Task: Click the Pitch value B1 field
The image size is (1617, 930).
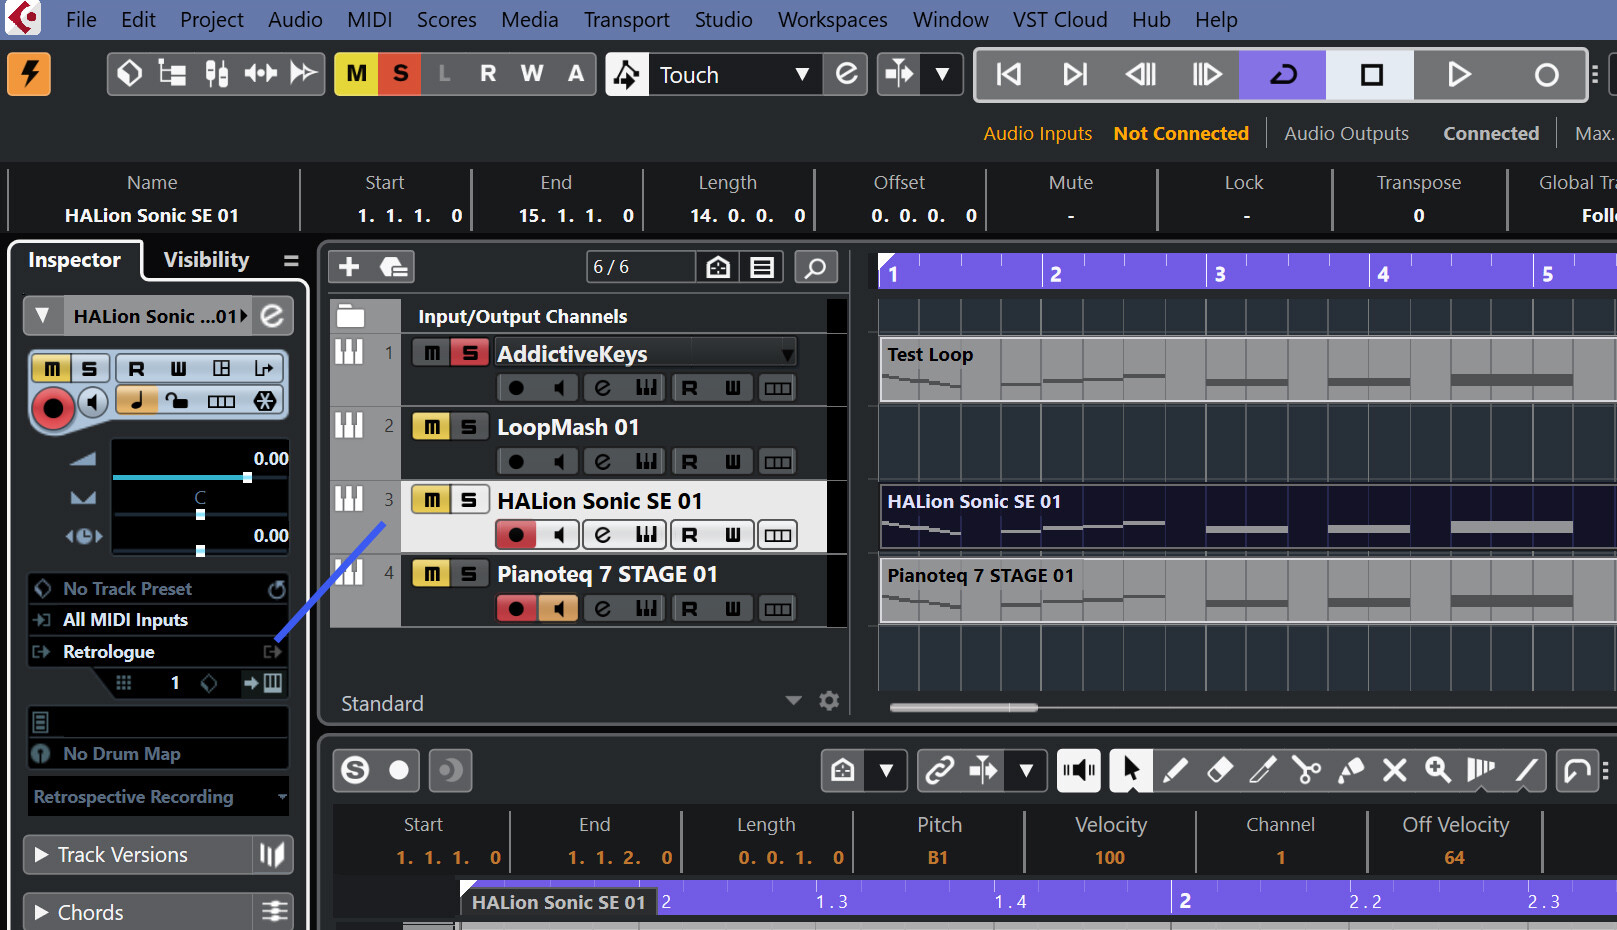Action: tap(938, 858)
